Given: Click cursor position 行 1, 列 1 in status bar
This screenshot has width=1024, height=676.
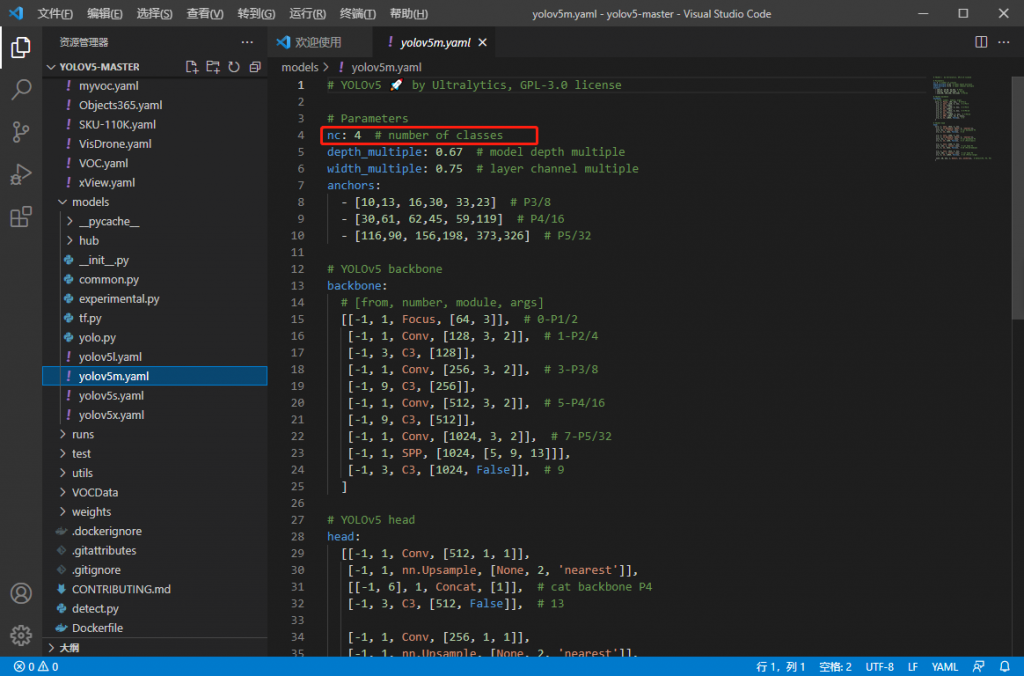Looking at the screenshot, I should 780,667.
